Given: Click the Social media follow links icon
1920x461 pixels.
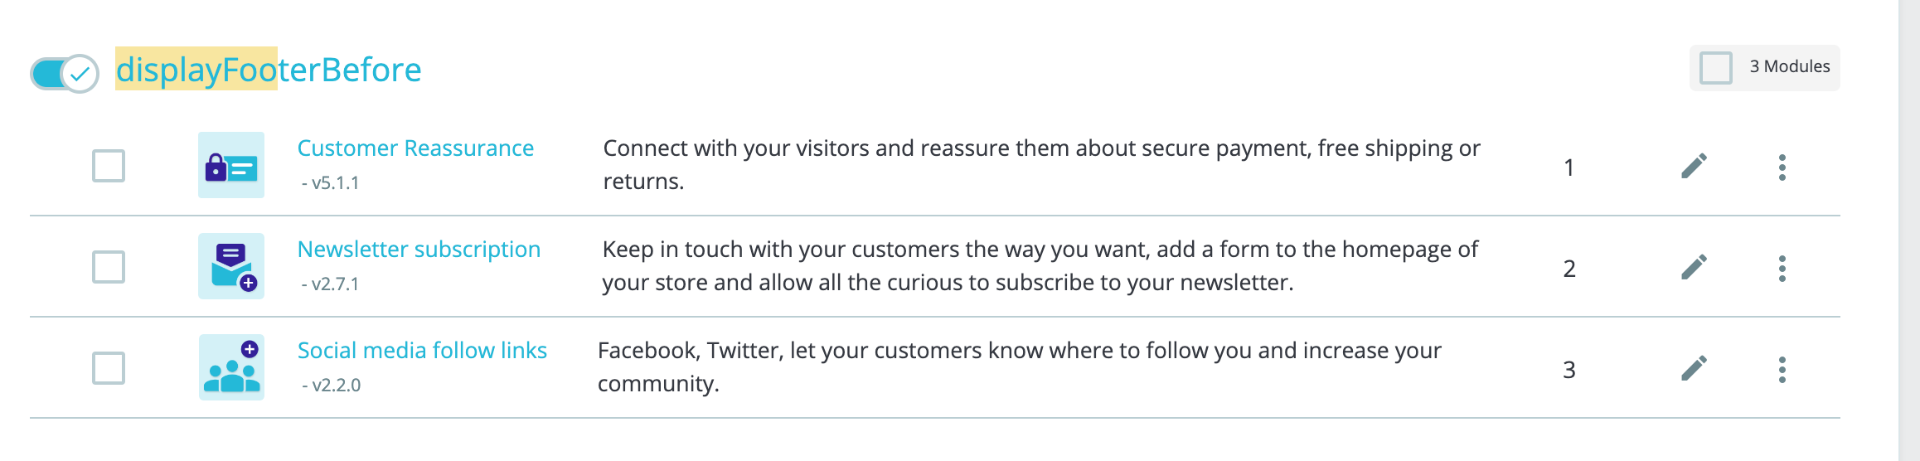Looking at the screenshot, I should (231, 367).
